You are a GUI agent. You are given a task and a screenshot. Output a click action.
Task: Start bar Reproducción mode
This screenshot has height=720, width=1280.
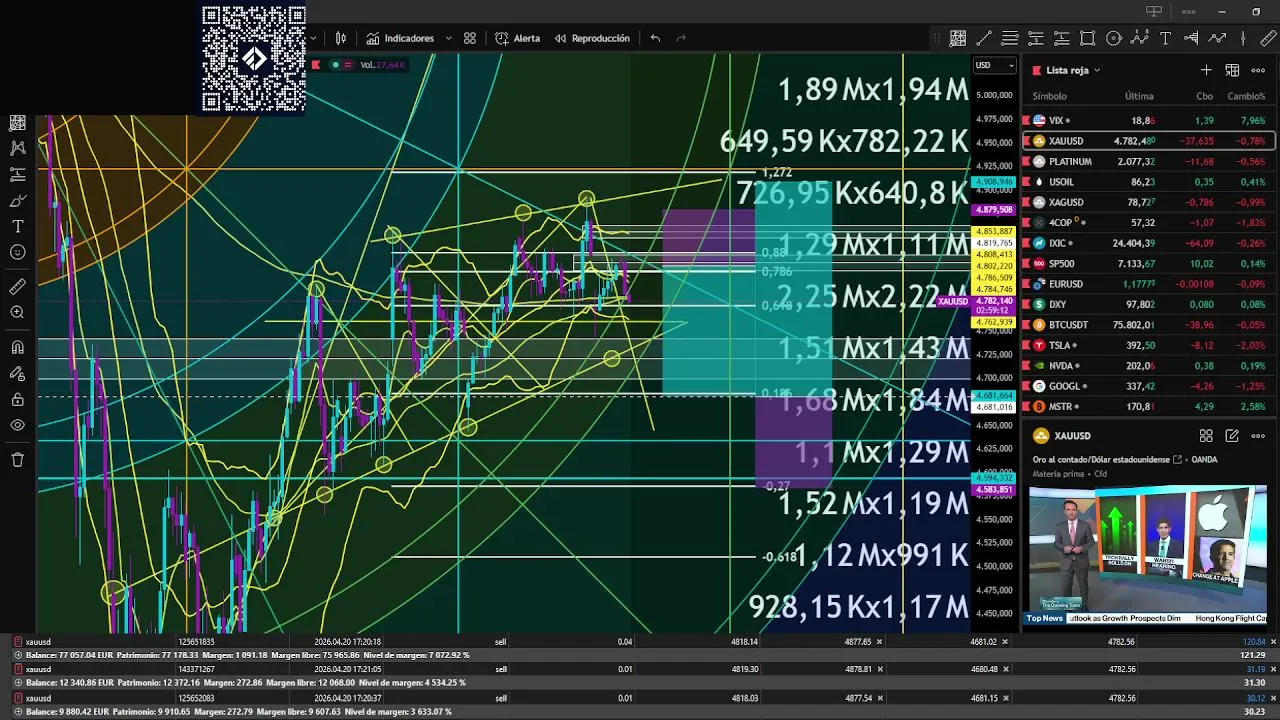[591, 38]
